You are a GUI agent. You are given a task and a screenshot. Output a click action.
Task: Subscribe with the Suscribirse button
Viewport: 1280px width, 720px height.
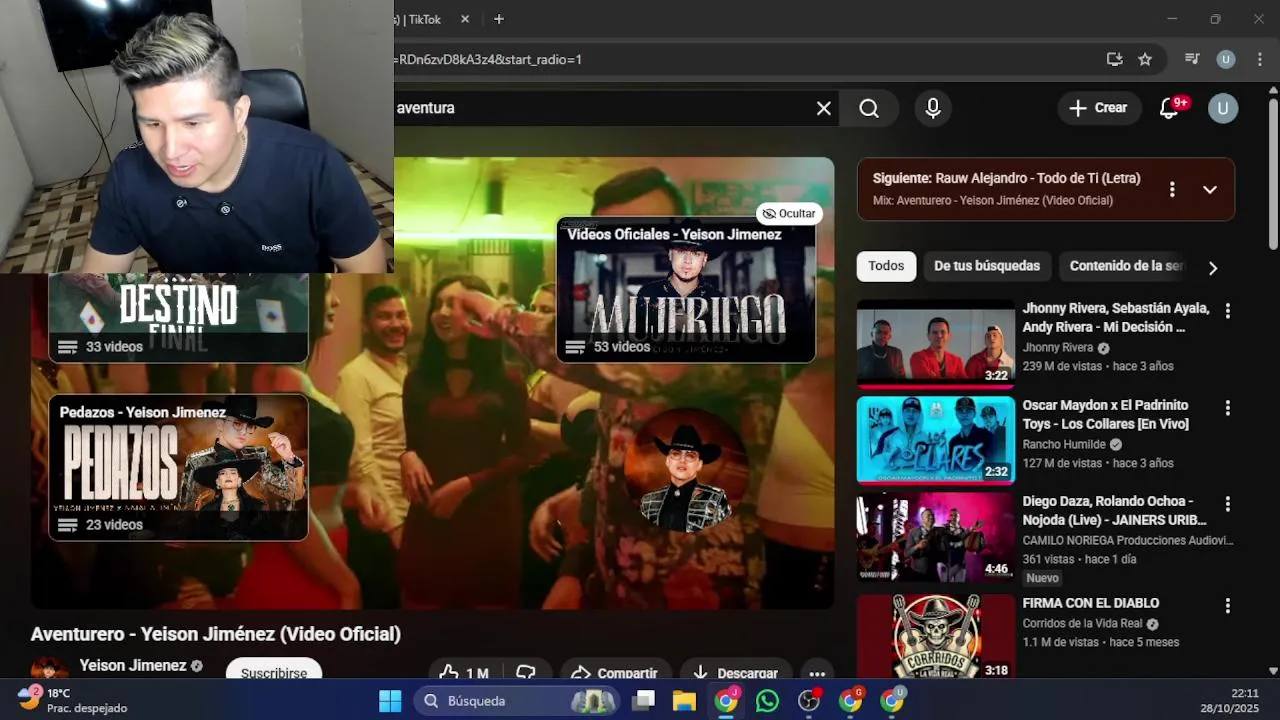click(x=274, y=670)
